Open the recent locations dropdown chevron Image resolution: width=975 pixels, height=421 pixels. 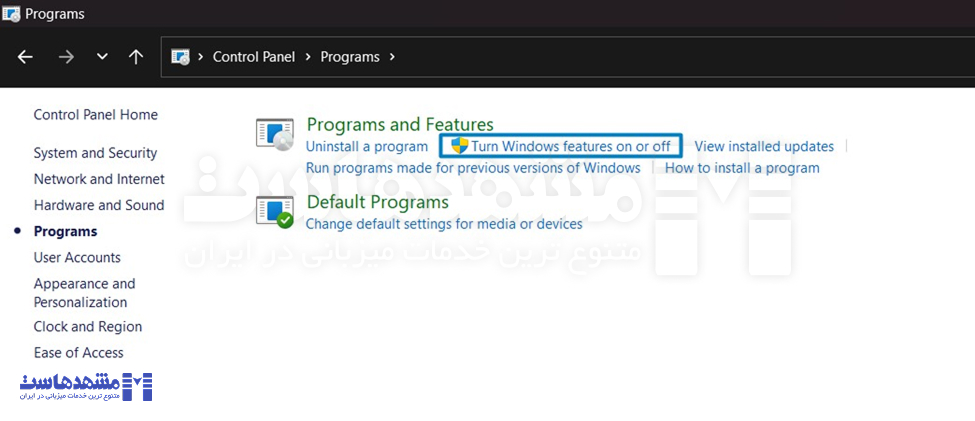[103, 57]
